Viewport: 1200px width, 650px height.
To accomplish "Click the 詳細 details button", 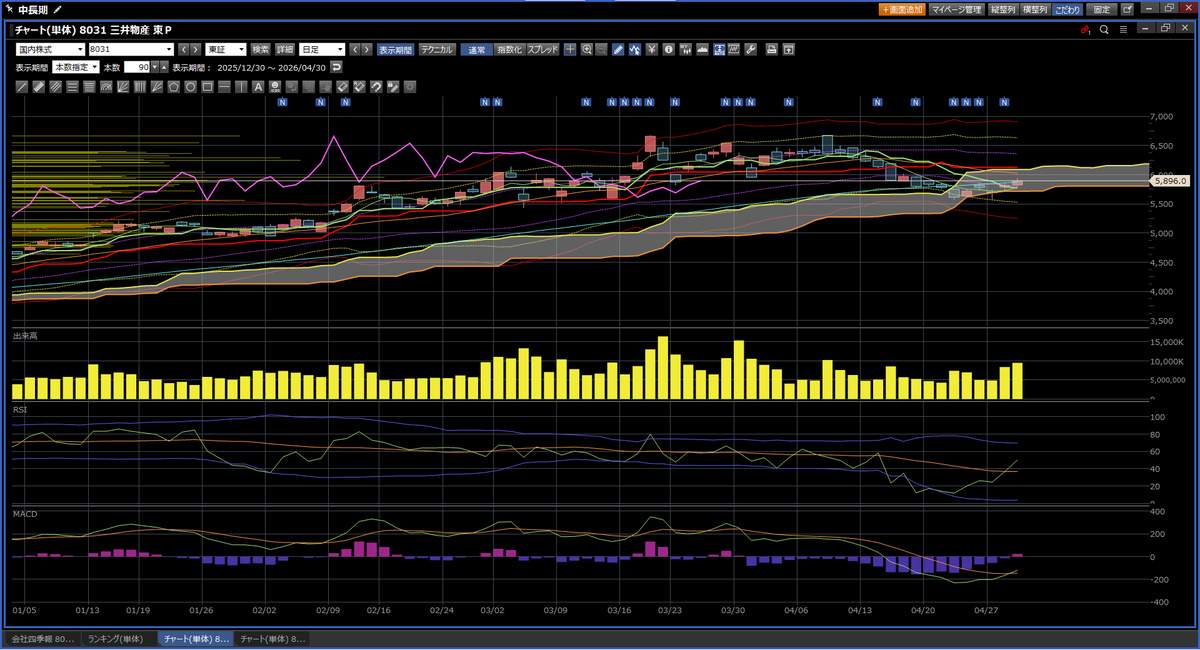I will pos(285,49).
